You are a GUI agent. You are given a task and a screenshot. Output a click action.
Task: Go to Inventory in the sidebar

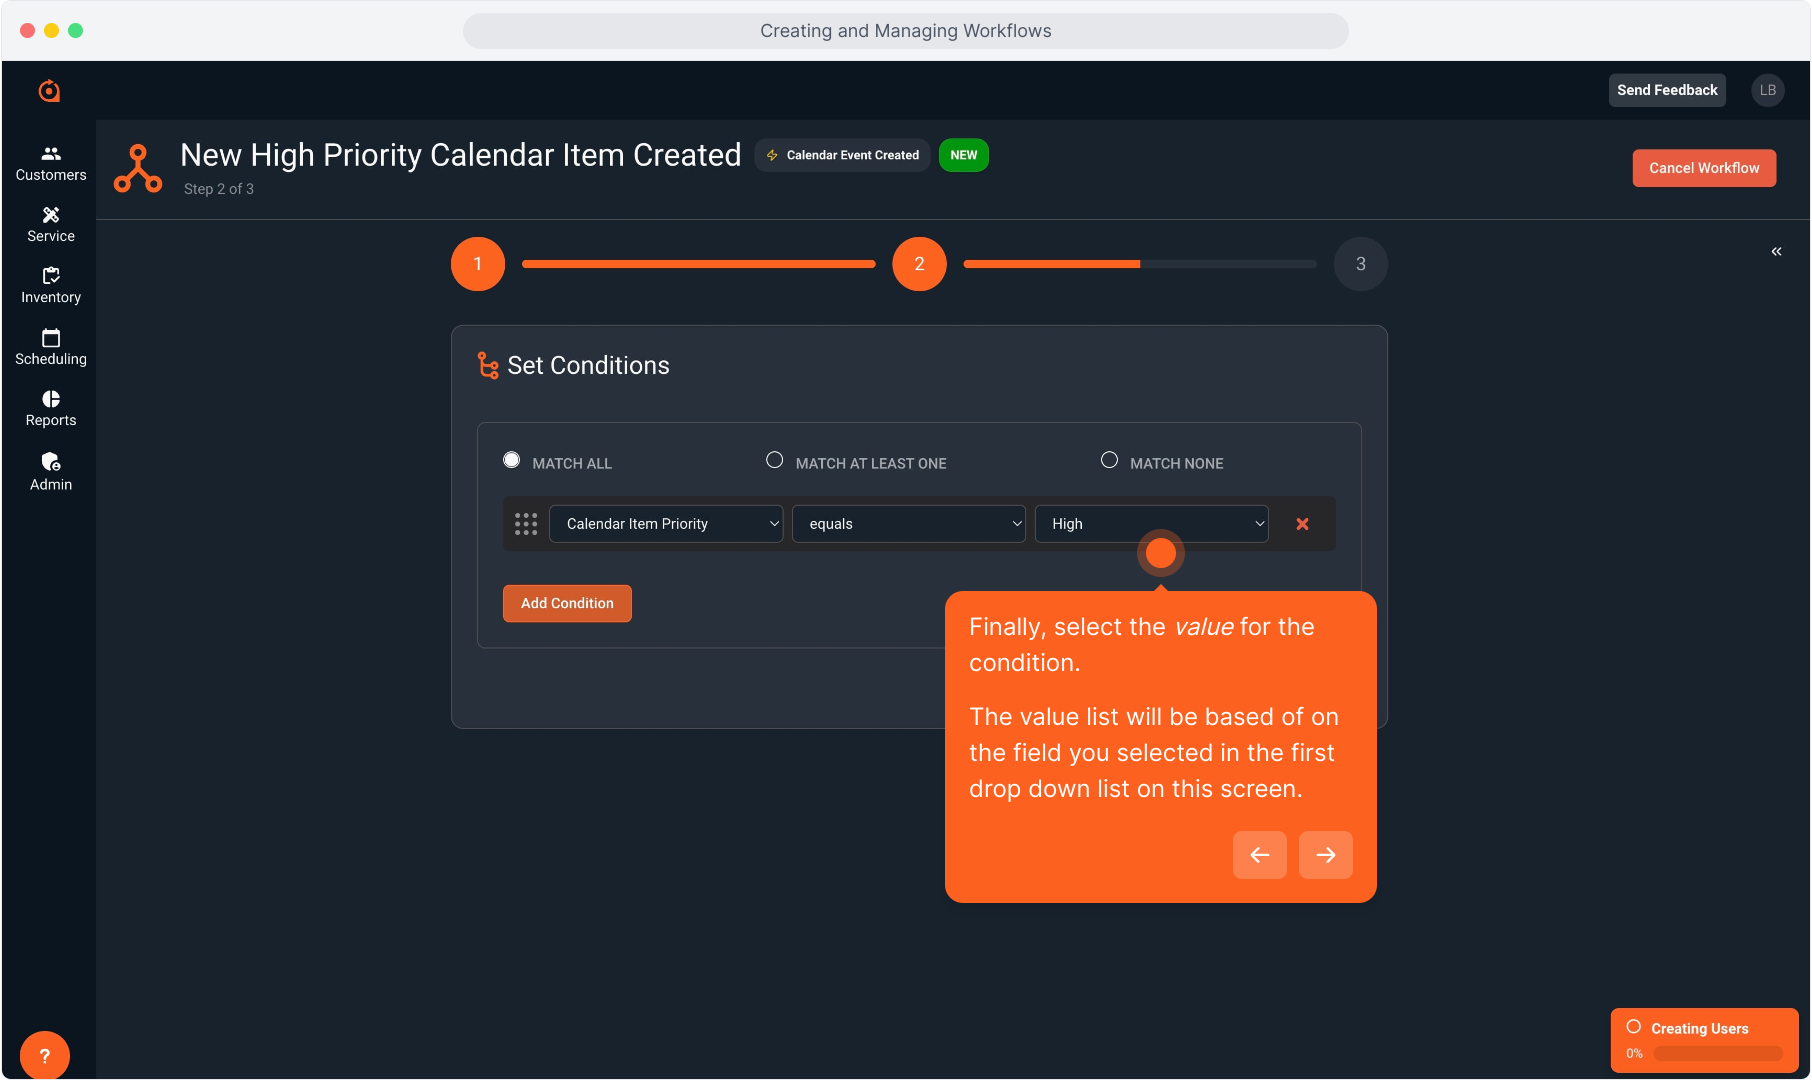coord(51,286)
